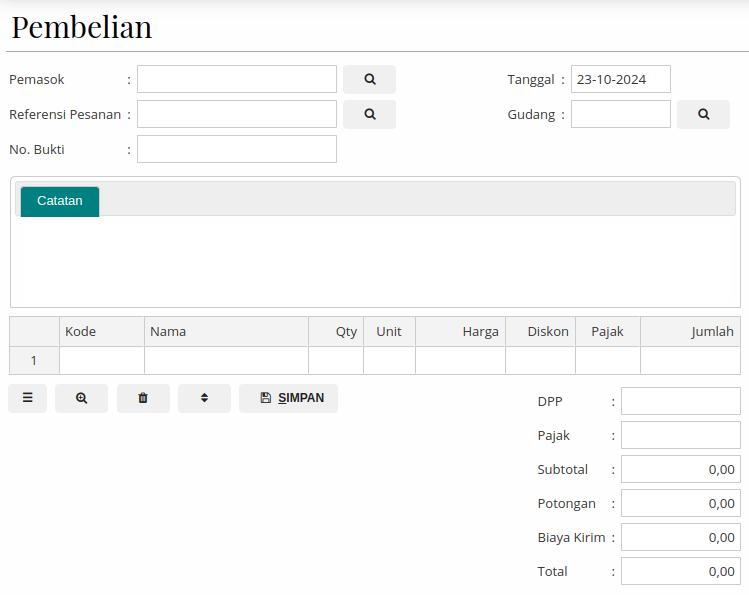749x595 pixels.
Task: Select the Nama cell in row 1
Action: coord(226,361)
